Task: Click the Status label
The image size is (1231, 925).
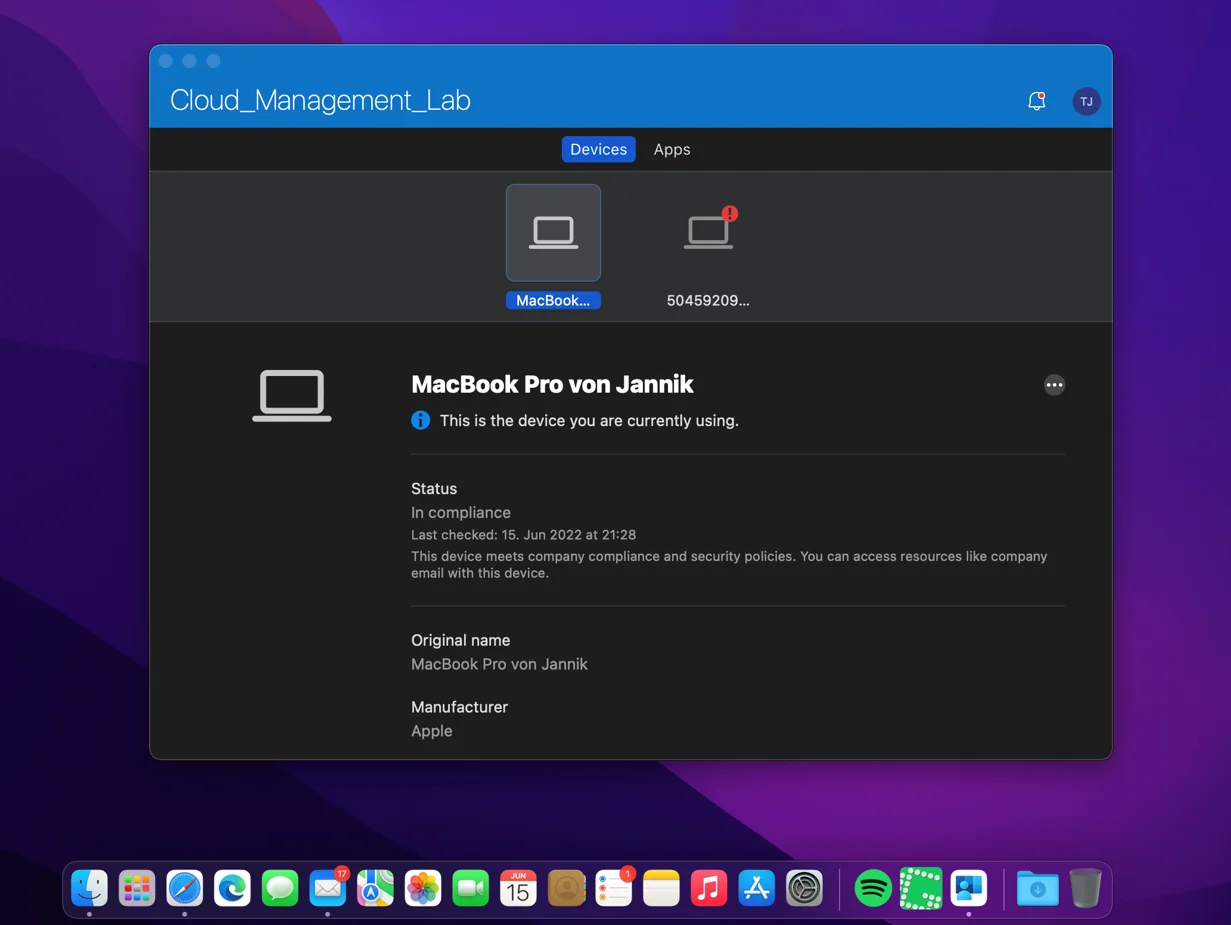Action: pyautogui.click(x=434, y=489)
